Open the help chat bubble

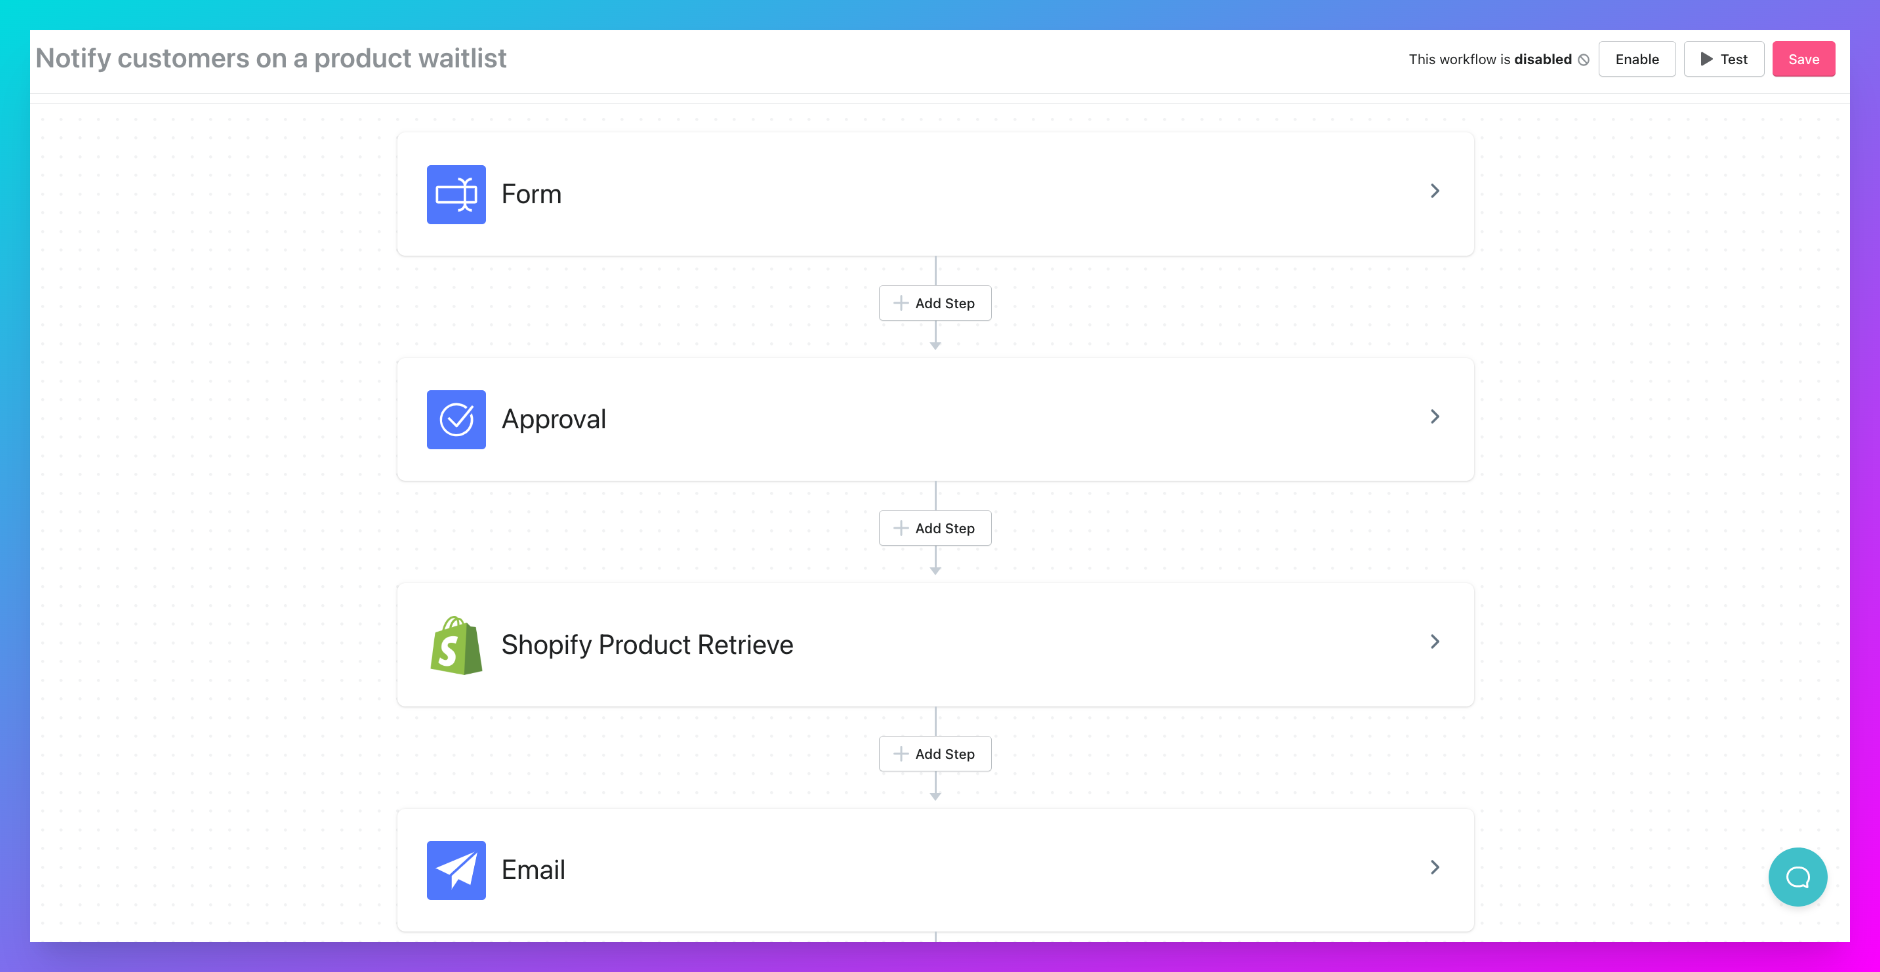point(1796,876)
